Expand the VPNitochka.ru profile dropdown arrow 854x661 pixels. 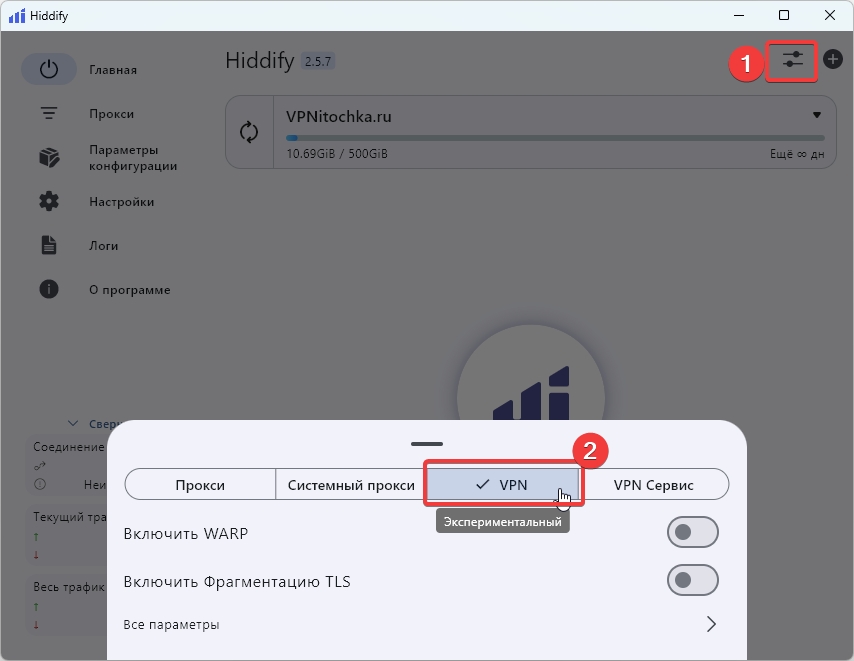[817, 115]
